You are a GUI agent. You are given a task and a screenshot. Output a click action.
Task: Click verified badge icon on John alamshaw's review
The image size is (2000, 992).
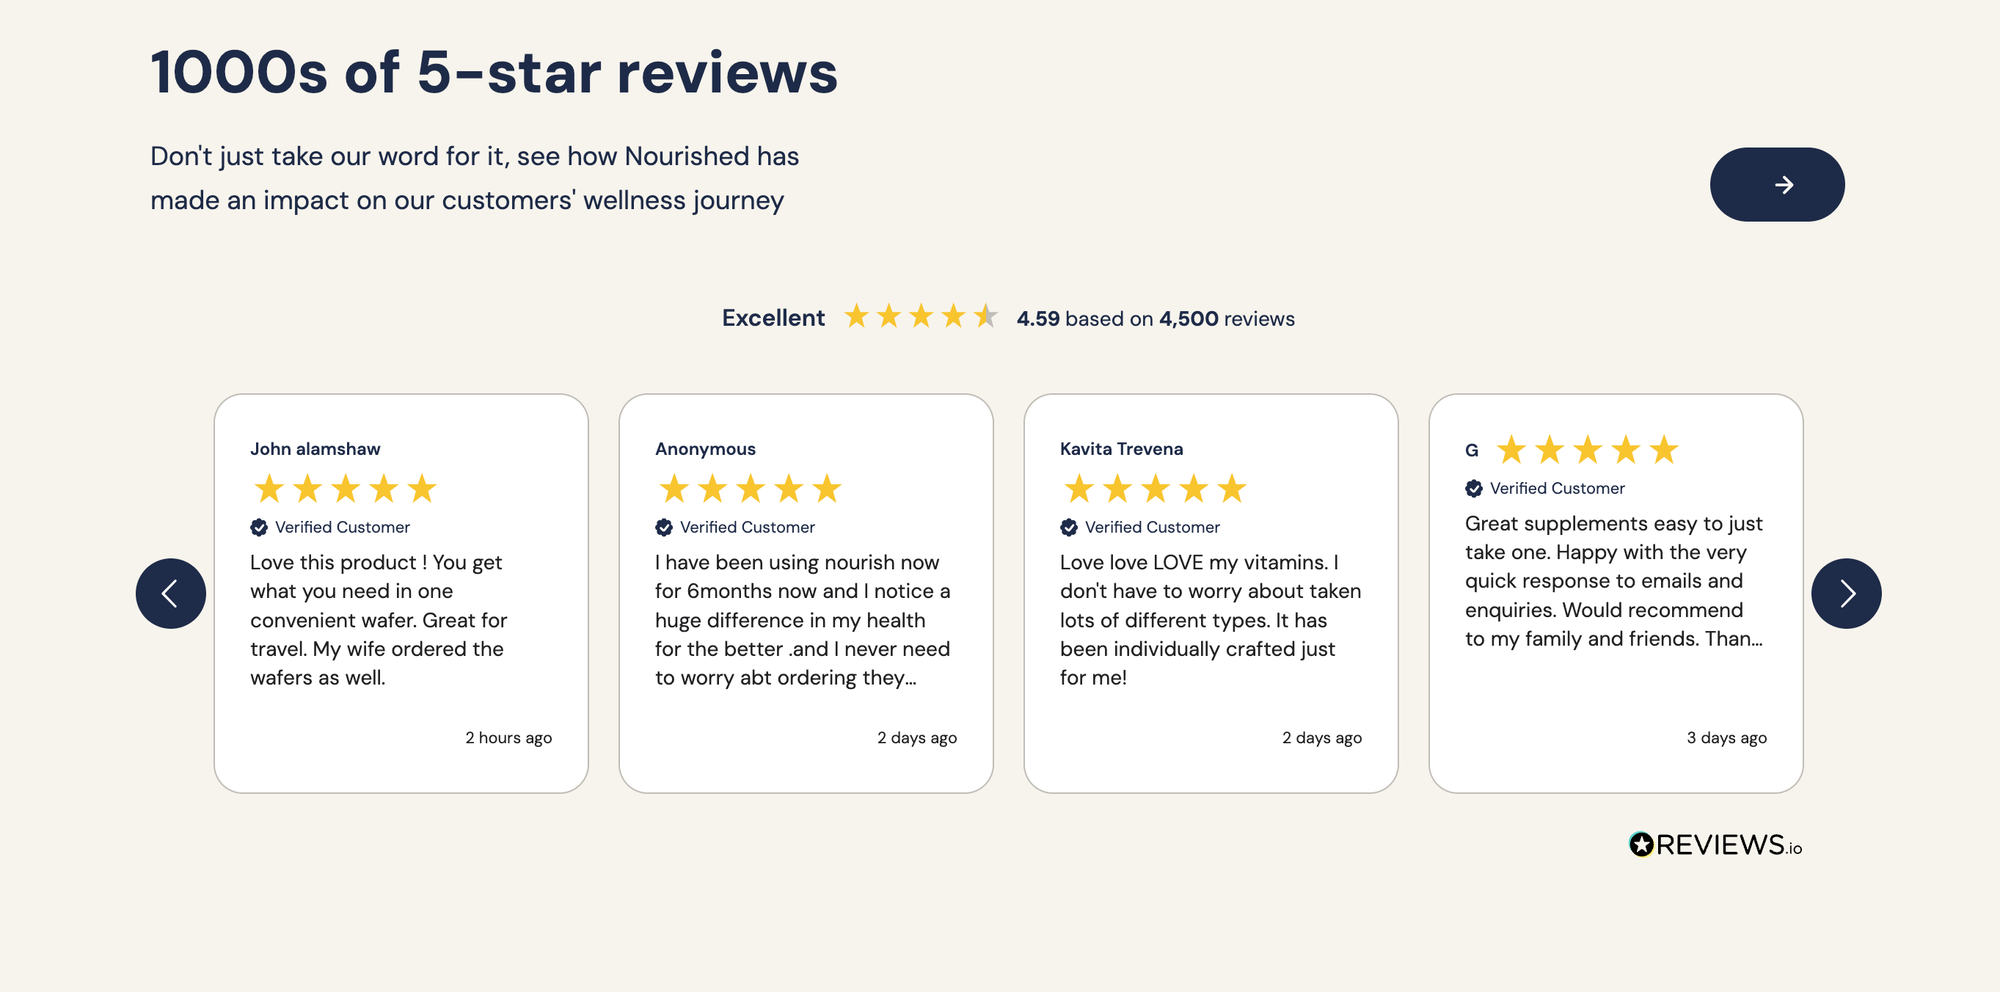[x=259, y=527]
